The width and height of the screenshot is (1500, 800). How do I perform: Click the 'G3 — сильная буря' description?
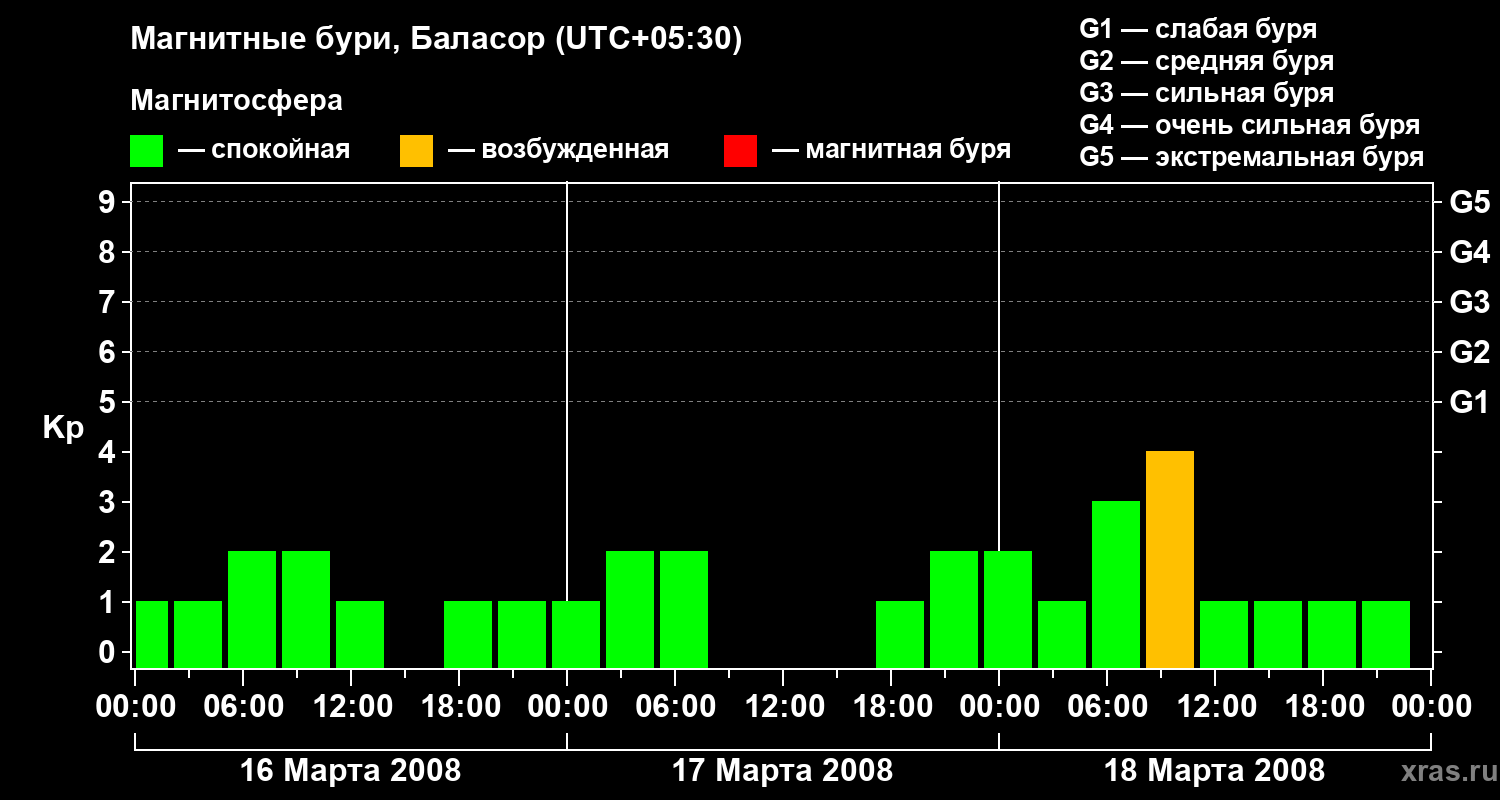(1207, 93)
